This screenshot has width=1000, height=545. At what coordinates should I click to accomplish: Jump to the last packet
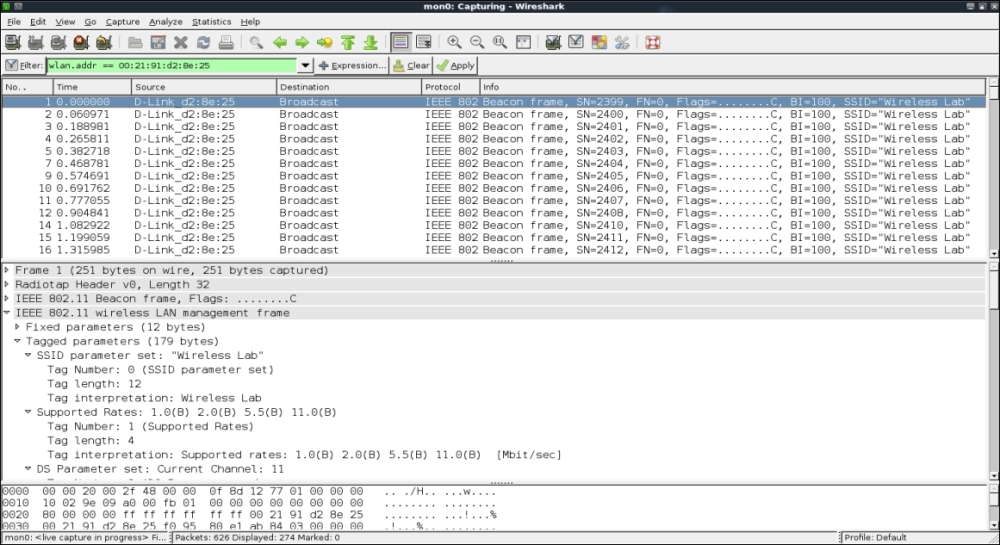371,43
